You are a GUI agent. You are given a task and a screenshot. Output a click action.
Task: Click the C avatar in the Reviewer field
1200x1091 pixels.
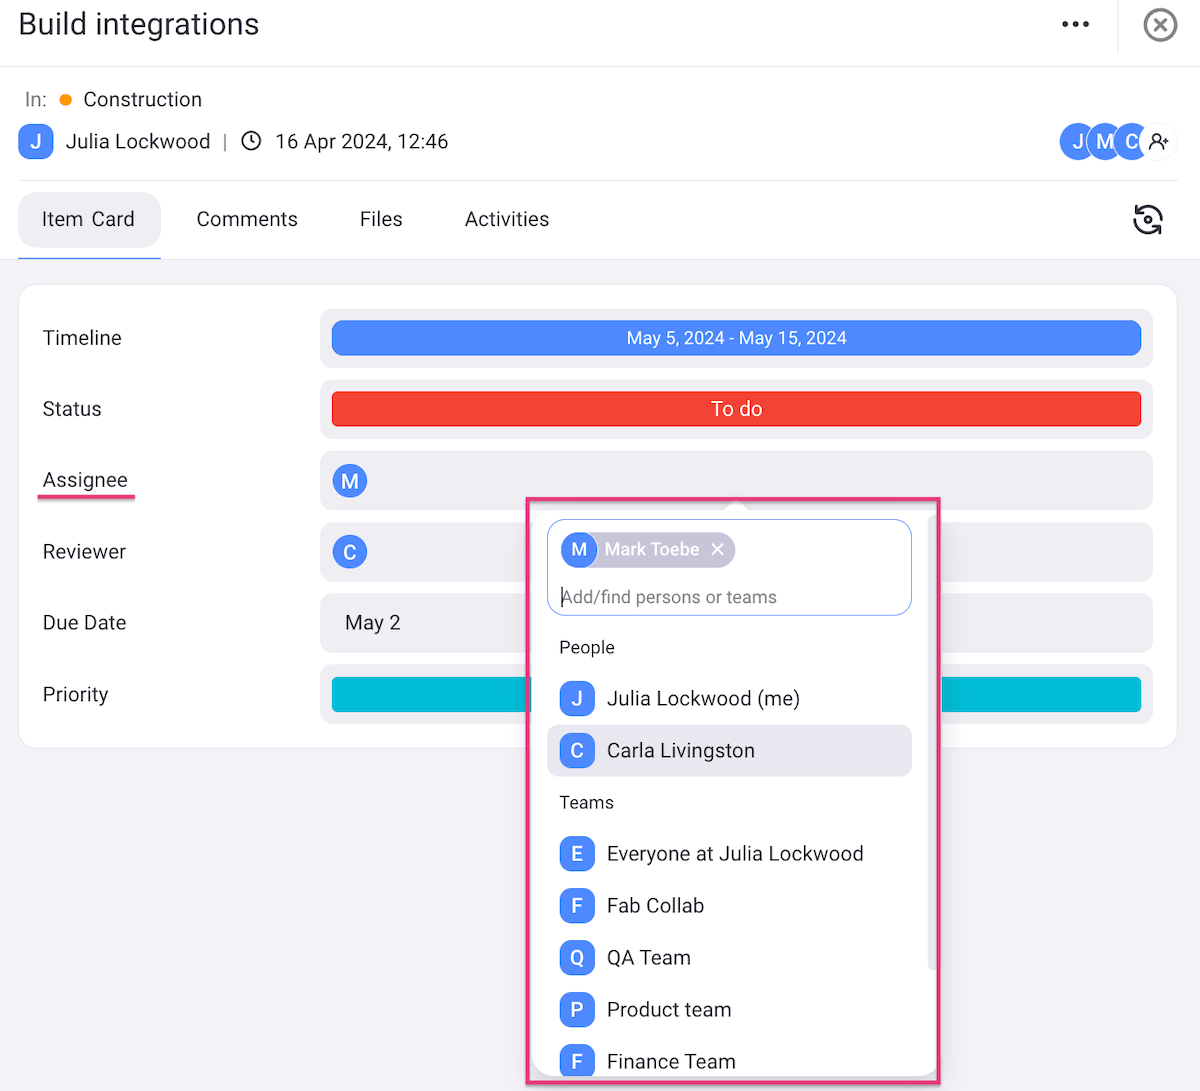coord(349,551)
